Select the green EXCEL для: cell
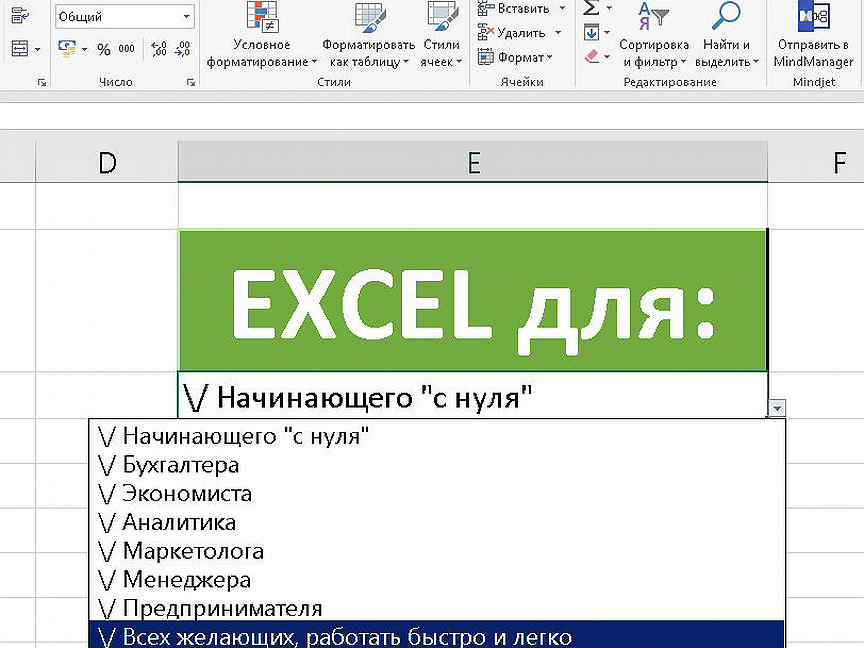 pyautogui.click(x=473, y=300)
